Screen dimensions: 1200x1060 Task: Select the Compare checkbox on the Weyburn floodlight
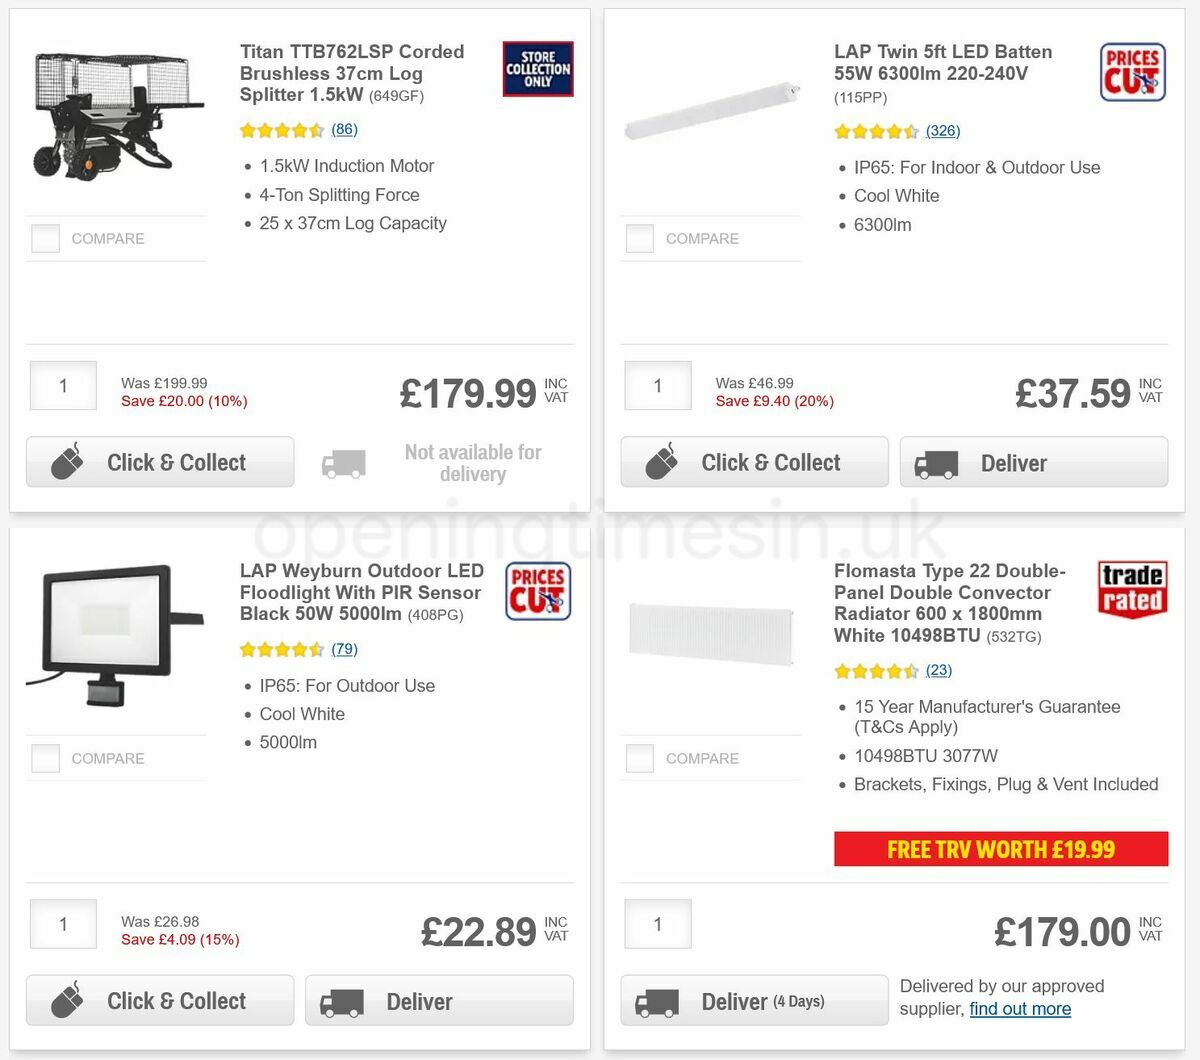(x=45, y=758)
